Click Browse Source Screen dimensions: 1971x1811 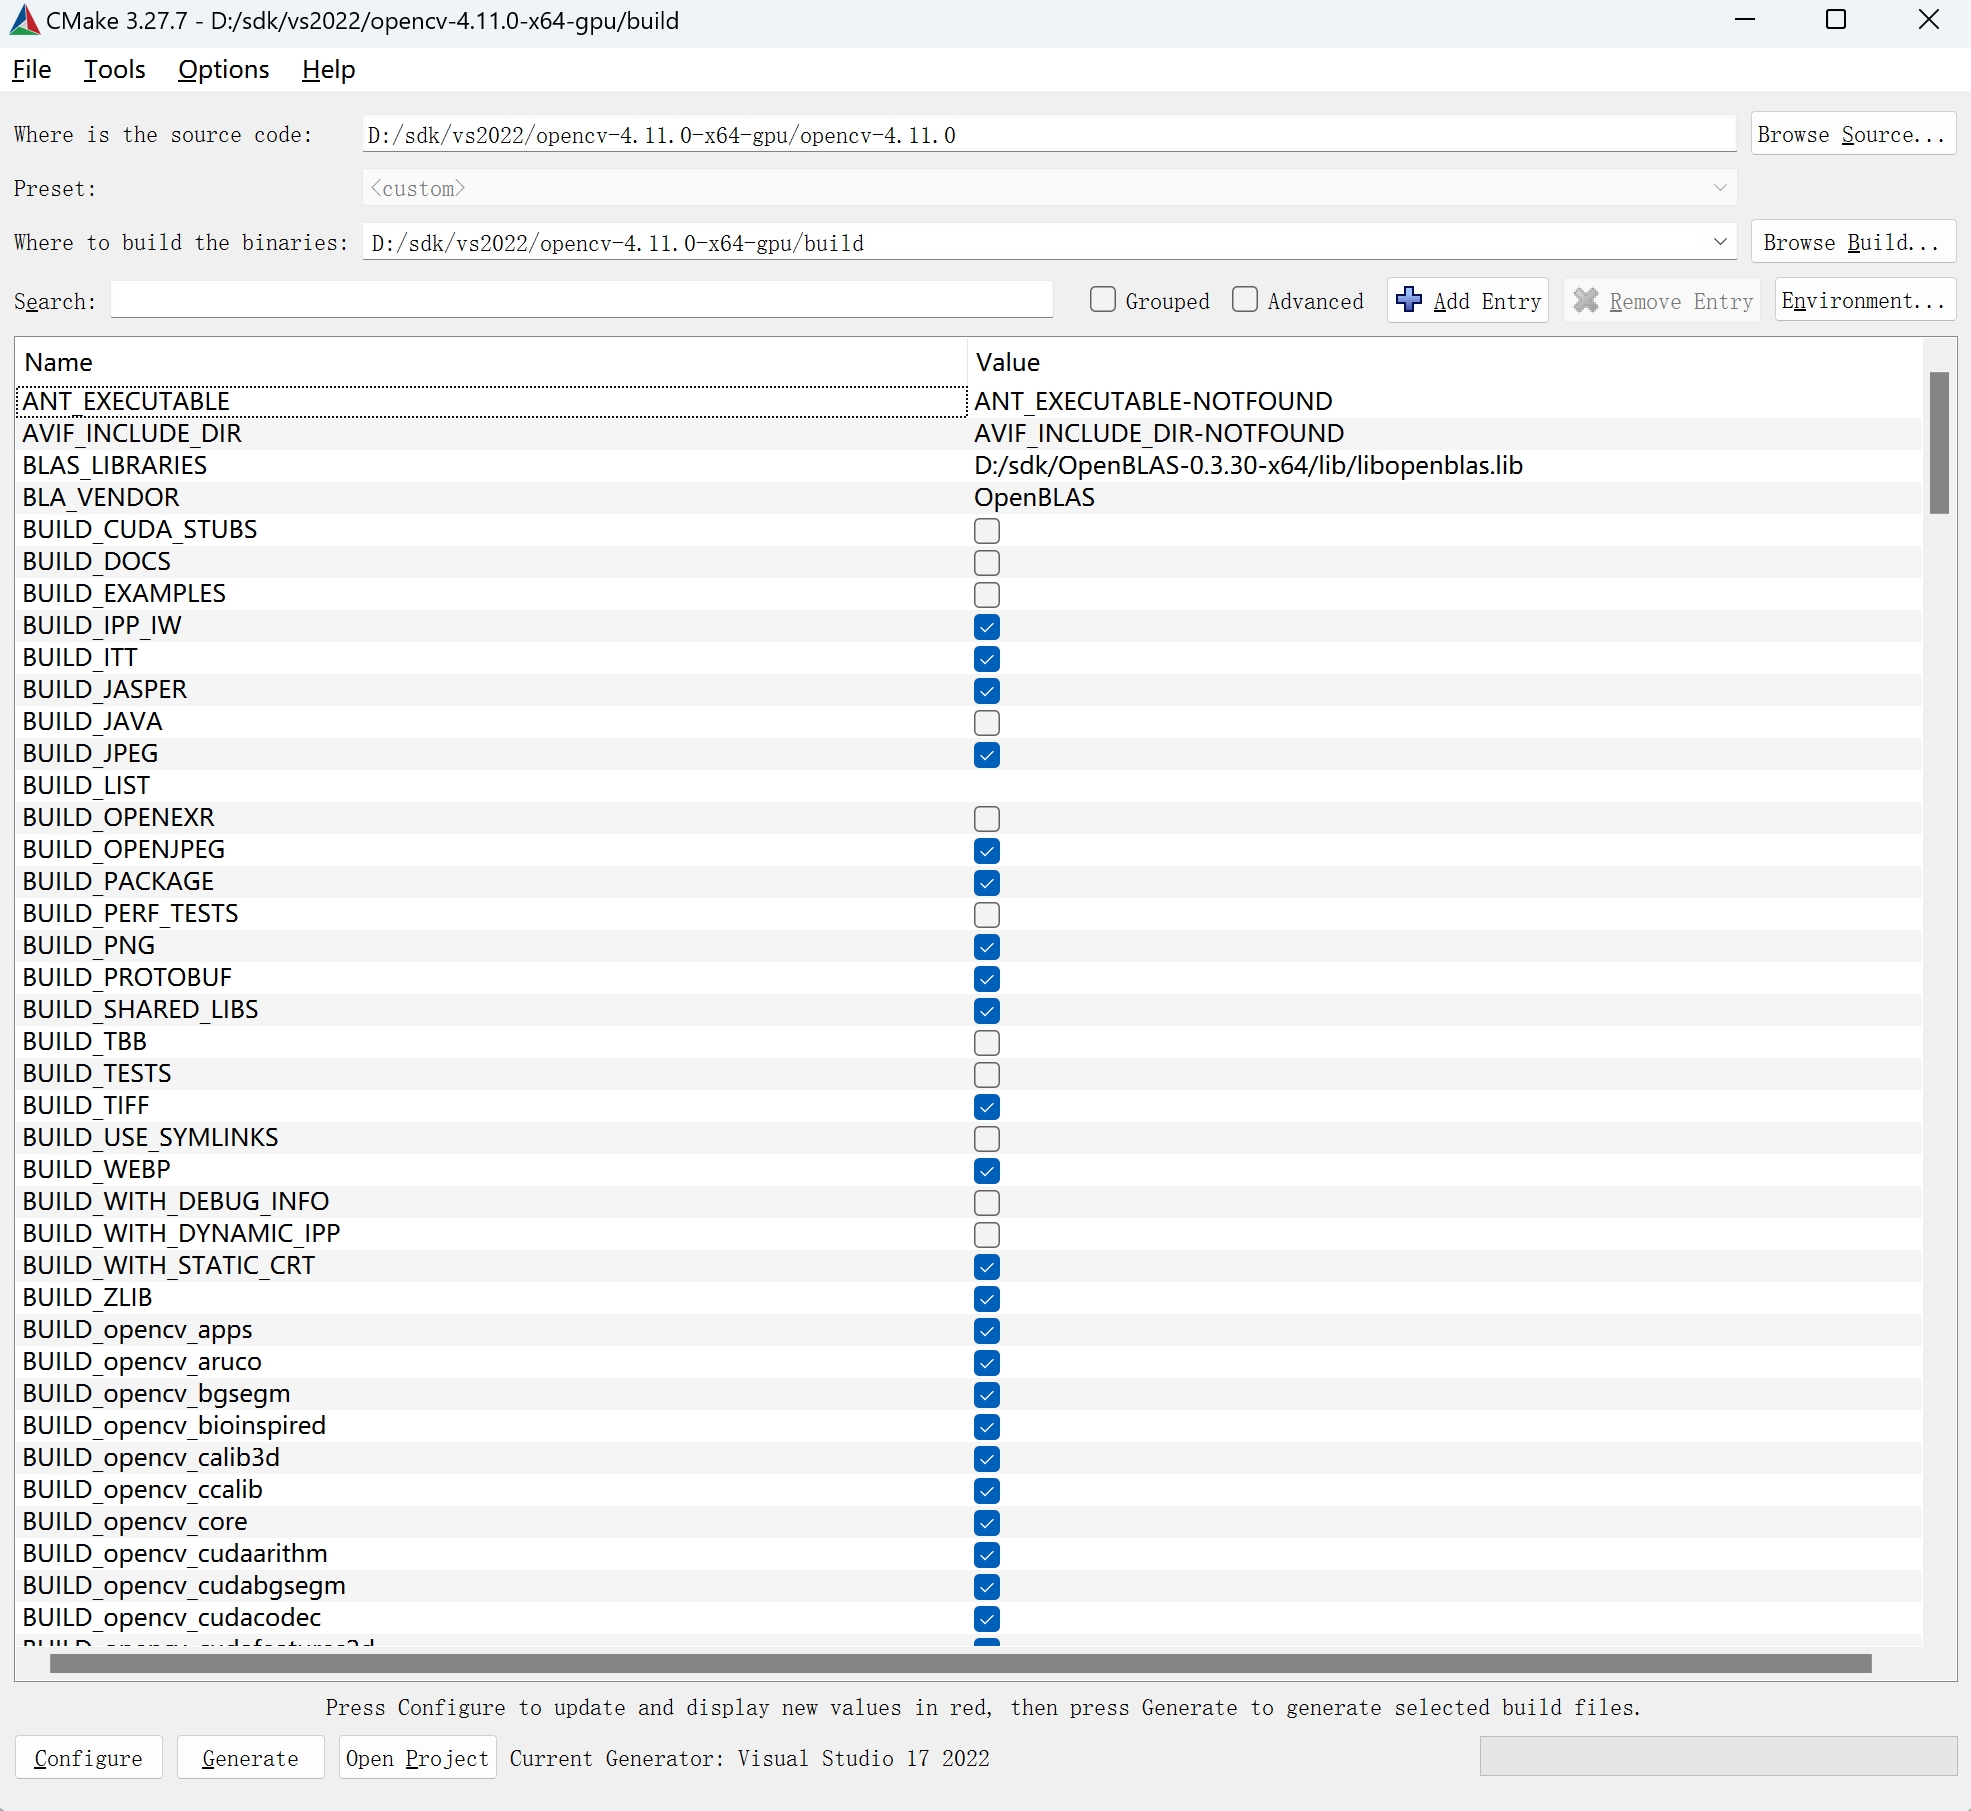click(x=1853, y=134)
